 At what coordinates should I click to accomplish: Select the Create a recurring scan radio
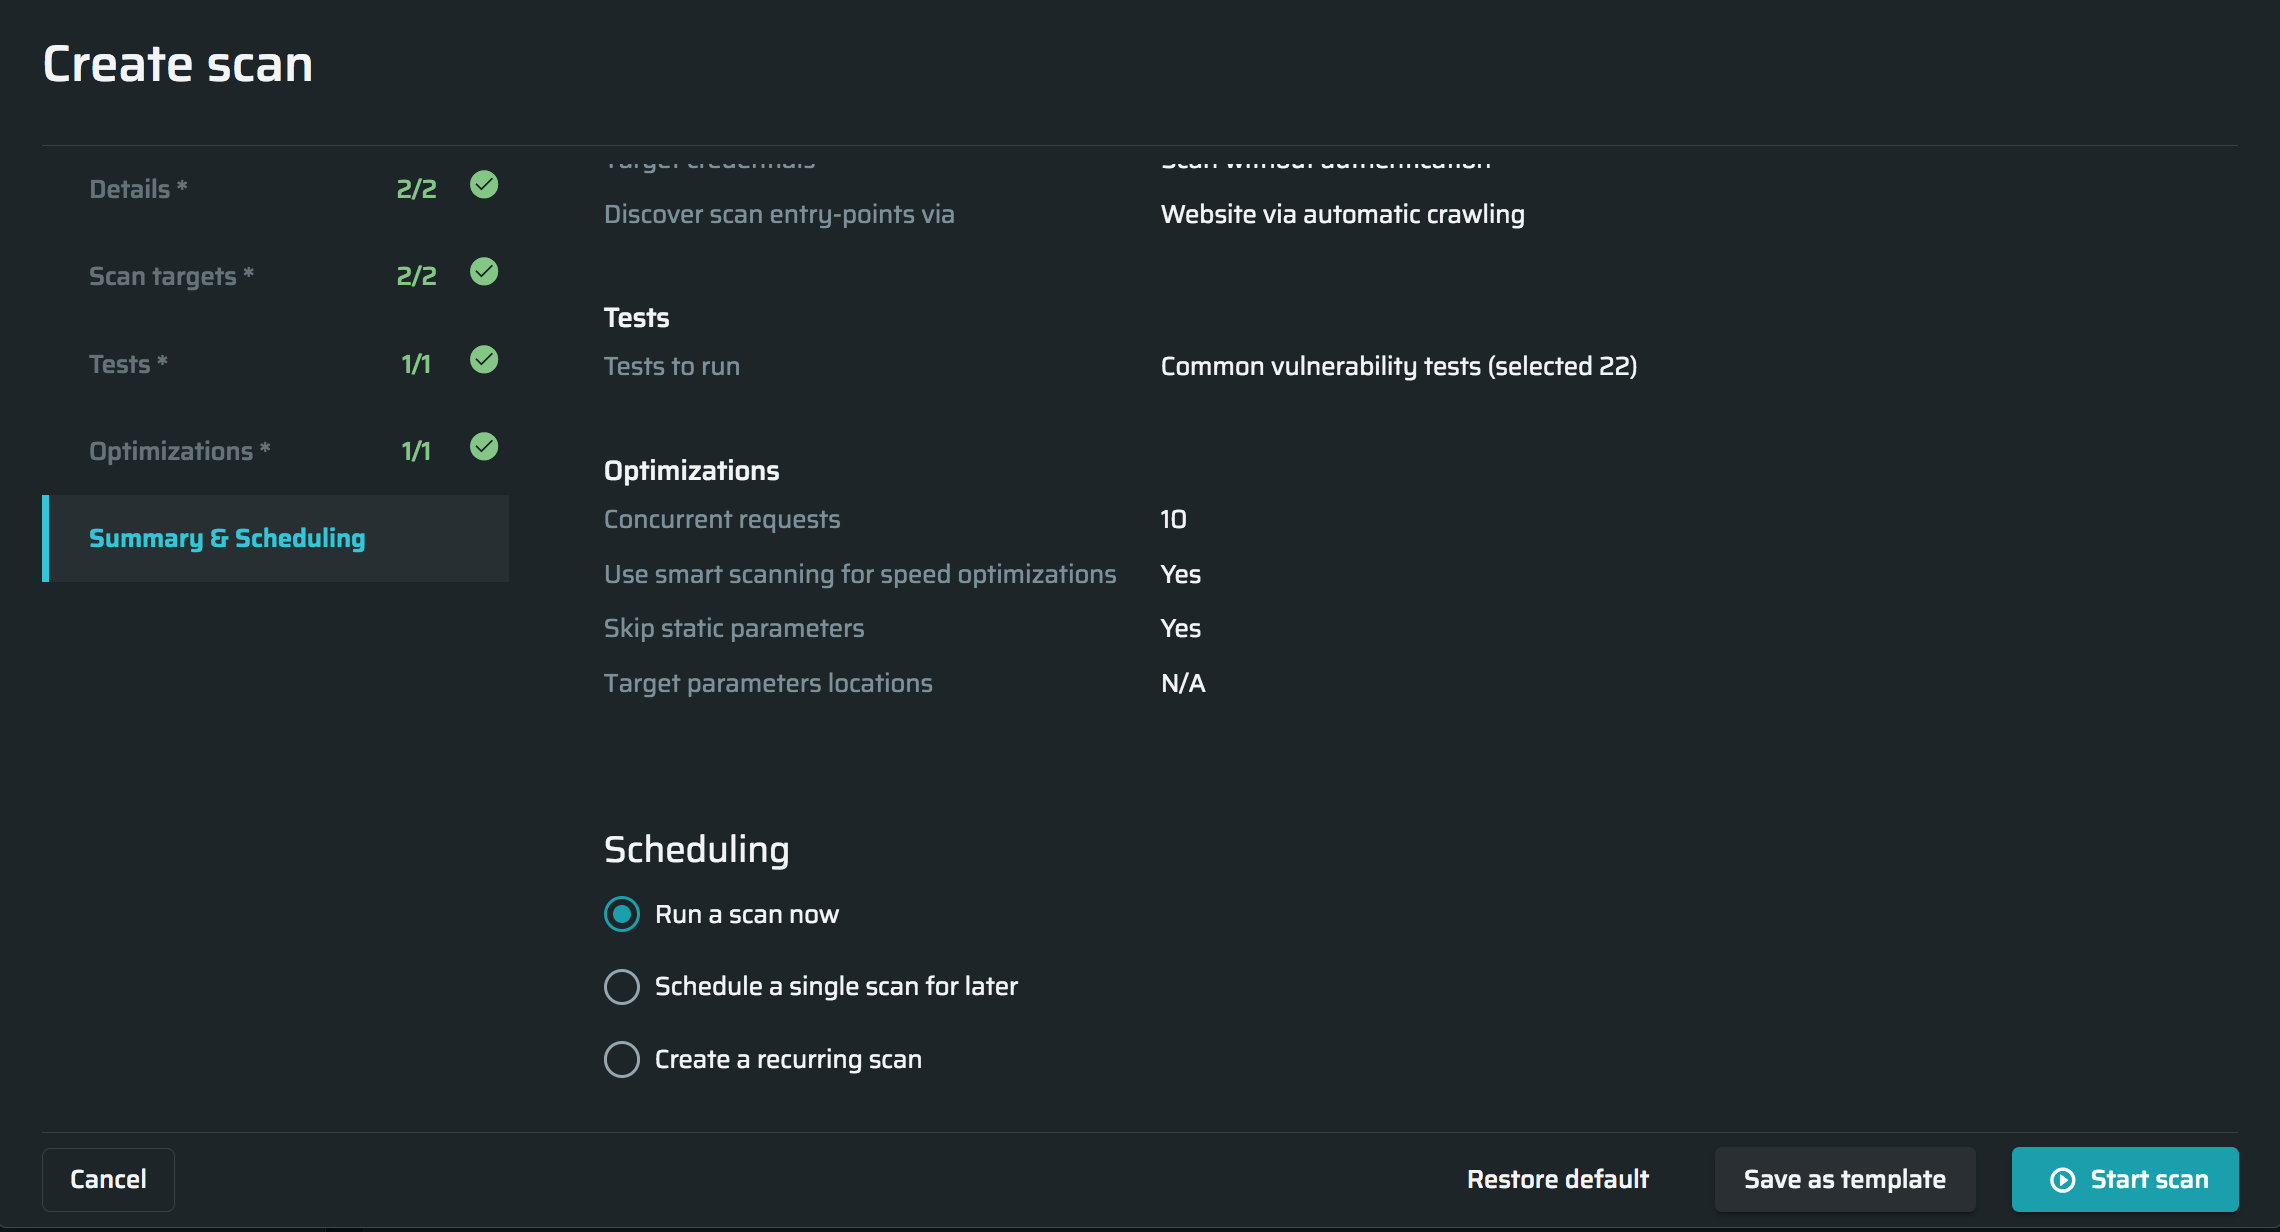622,1059
